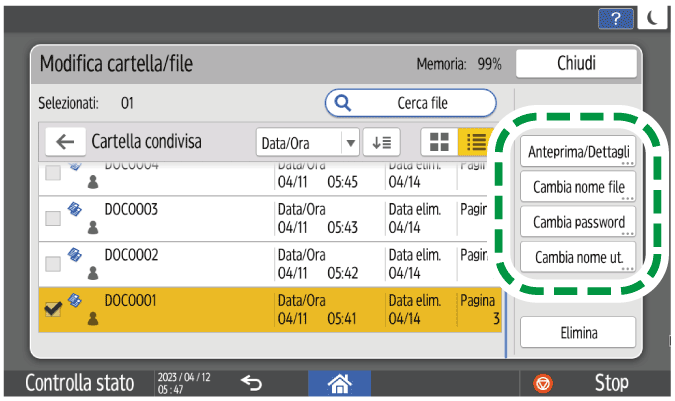
Task: Open Controlla stato
Action: (79, 382)
